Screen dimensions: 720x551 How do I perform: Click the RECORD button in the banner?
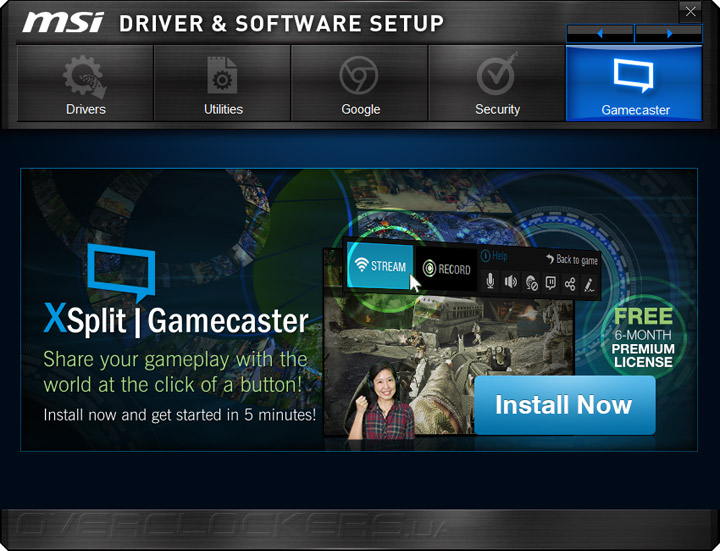coord(446,269)
